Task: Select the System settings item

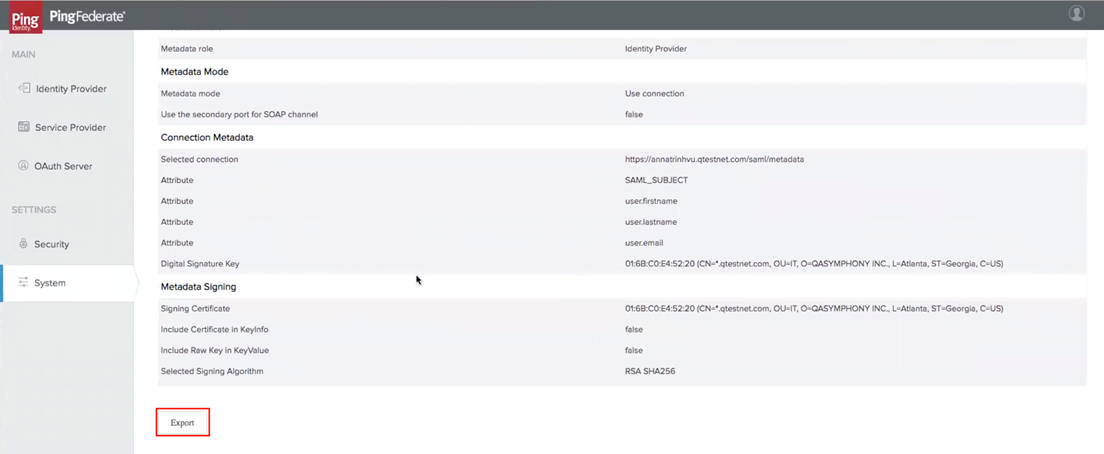Action: pos(67,283)
